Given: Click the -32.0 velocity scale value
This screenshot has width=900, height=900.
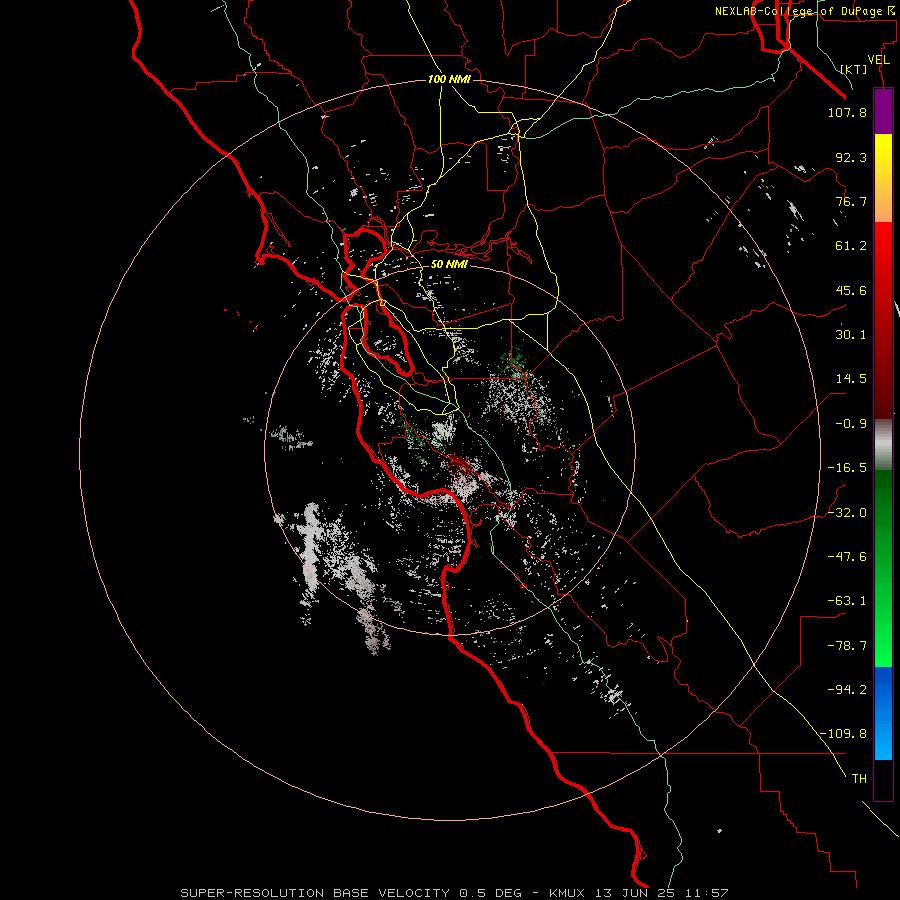Looking at the screenshot, I should [x=847, y=513].
